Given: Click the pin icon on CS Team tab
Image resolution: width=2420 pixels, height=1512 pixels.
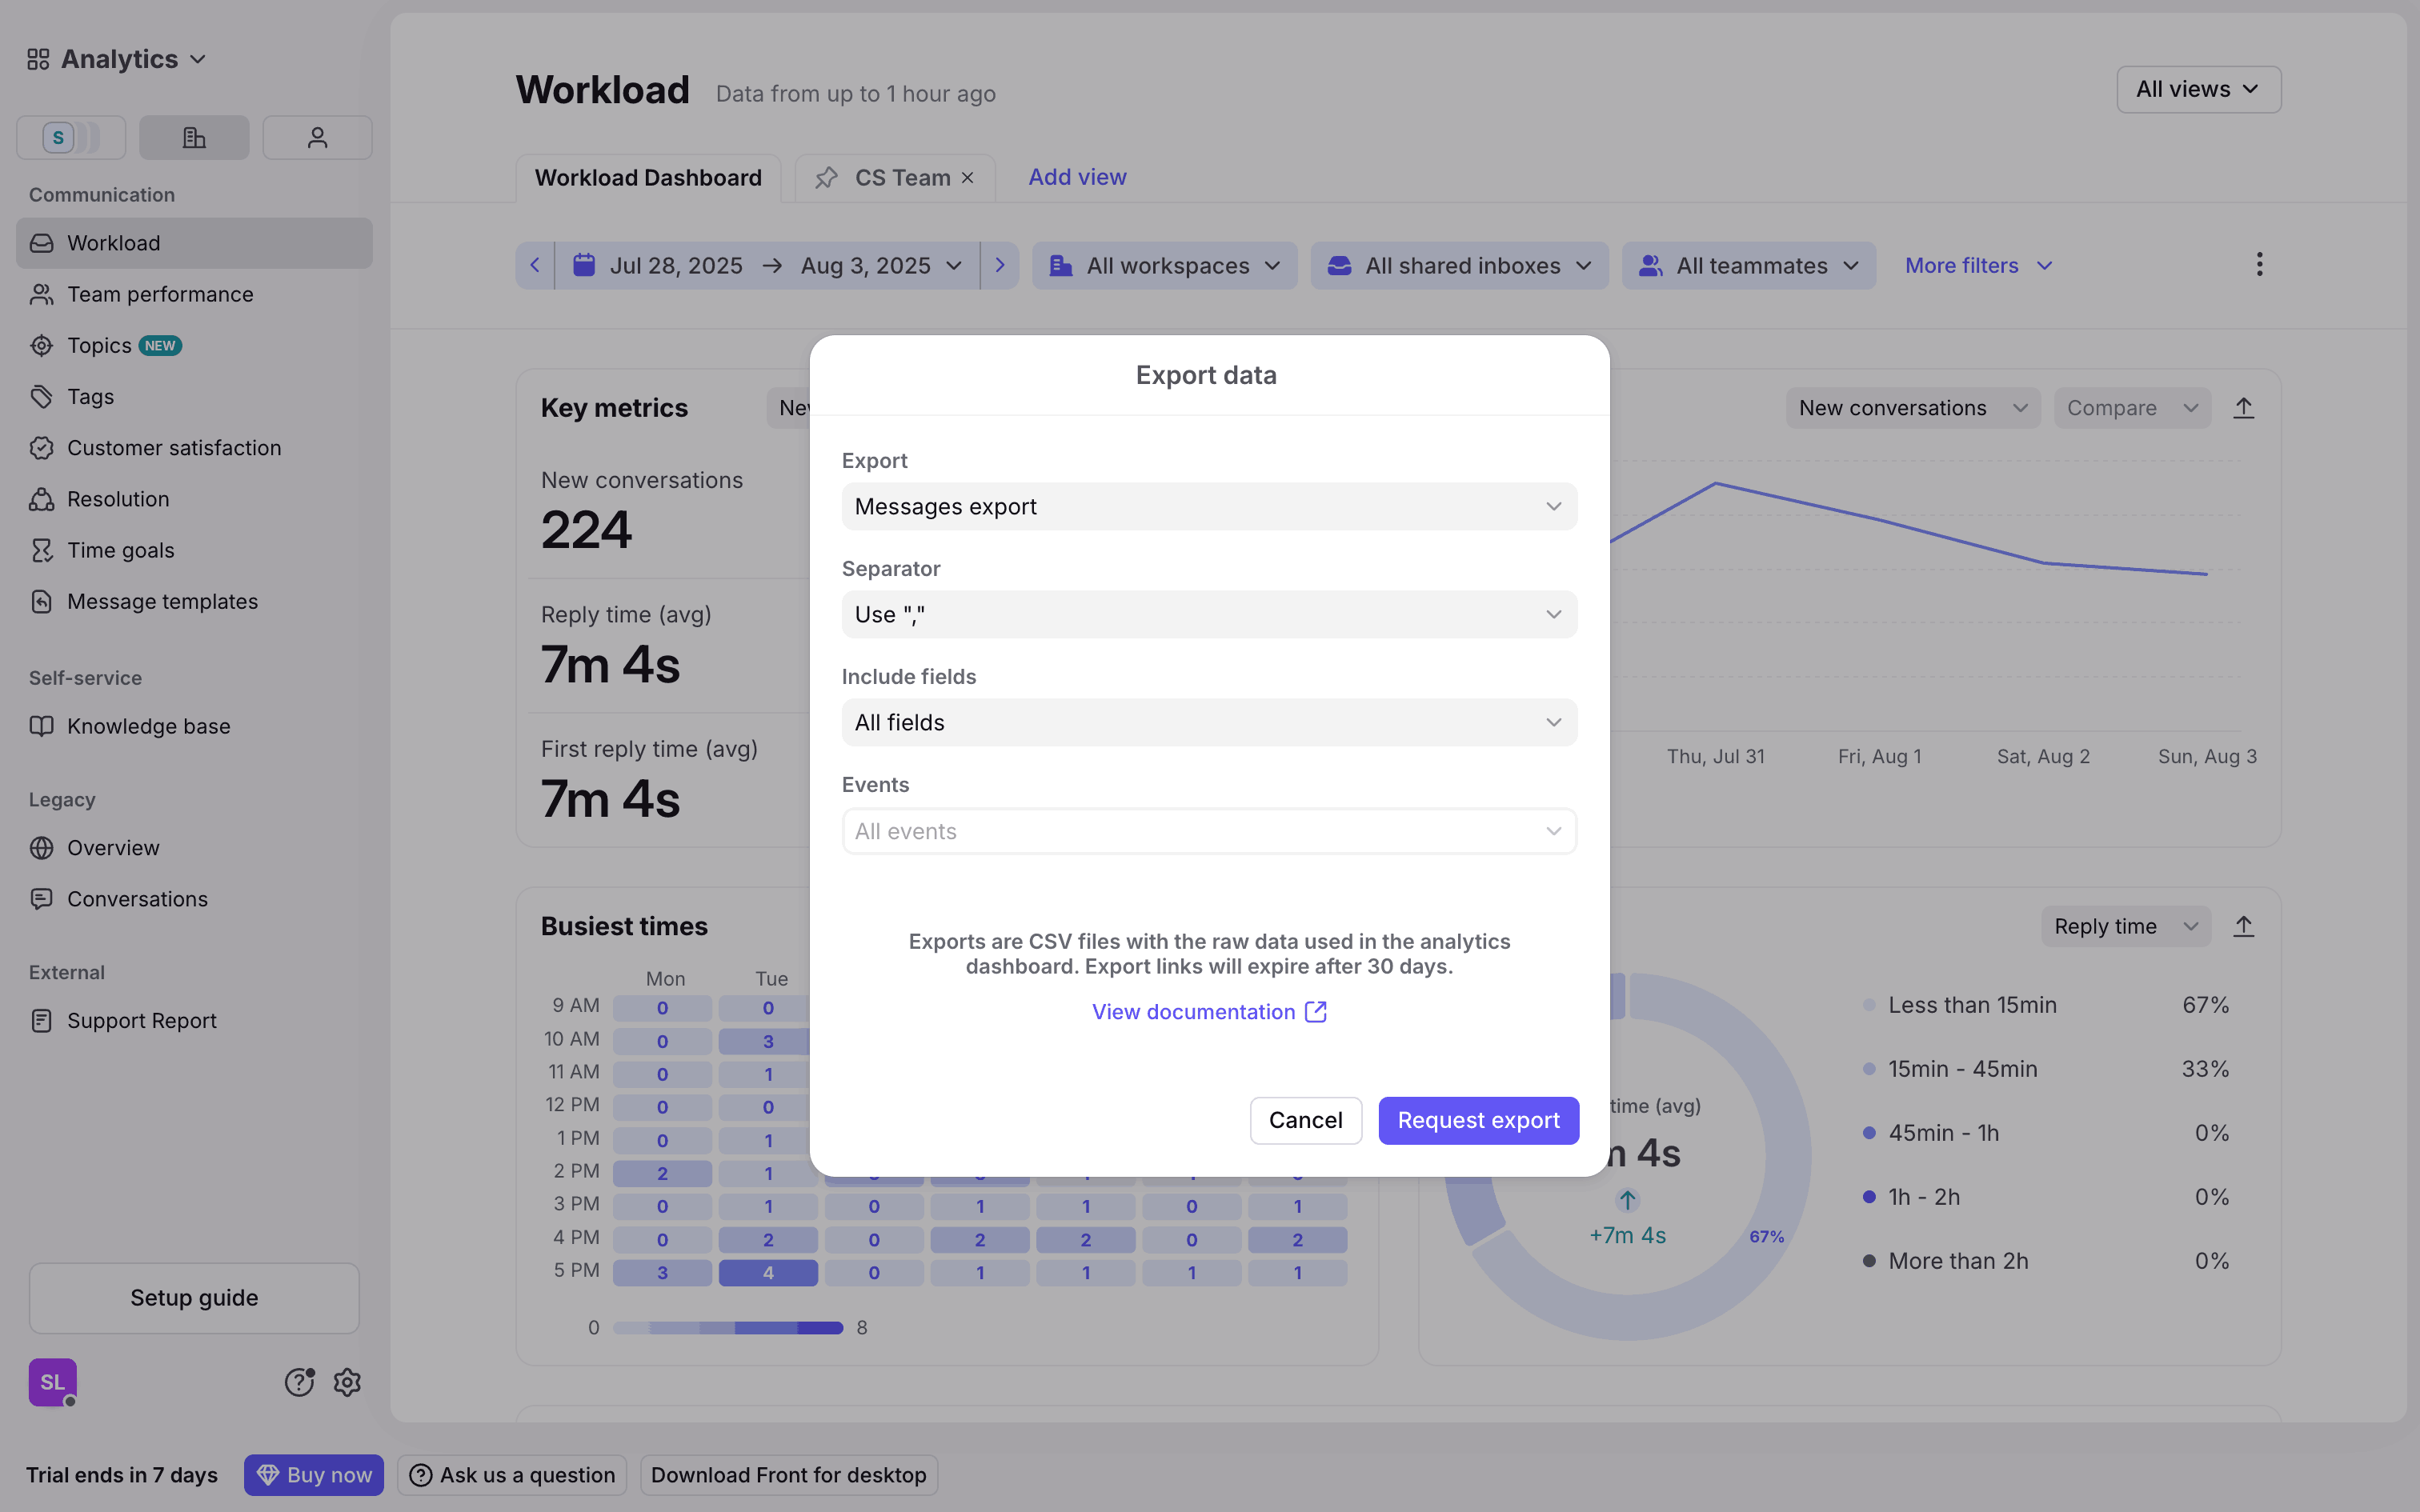Looking at the screenshot, I should coord(826,178).
